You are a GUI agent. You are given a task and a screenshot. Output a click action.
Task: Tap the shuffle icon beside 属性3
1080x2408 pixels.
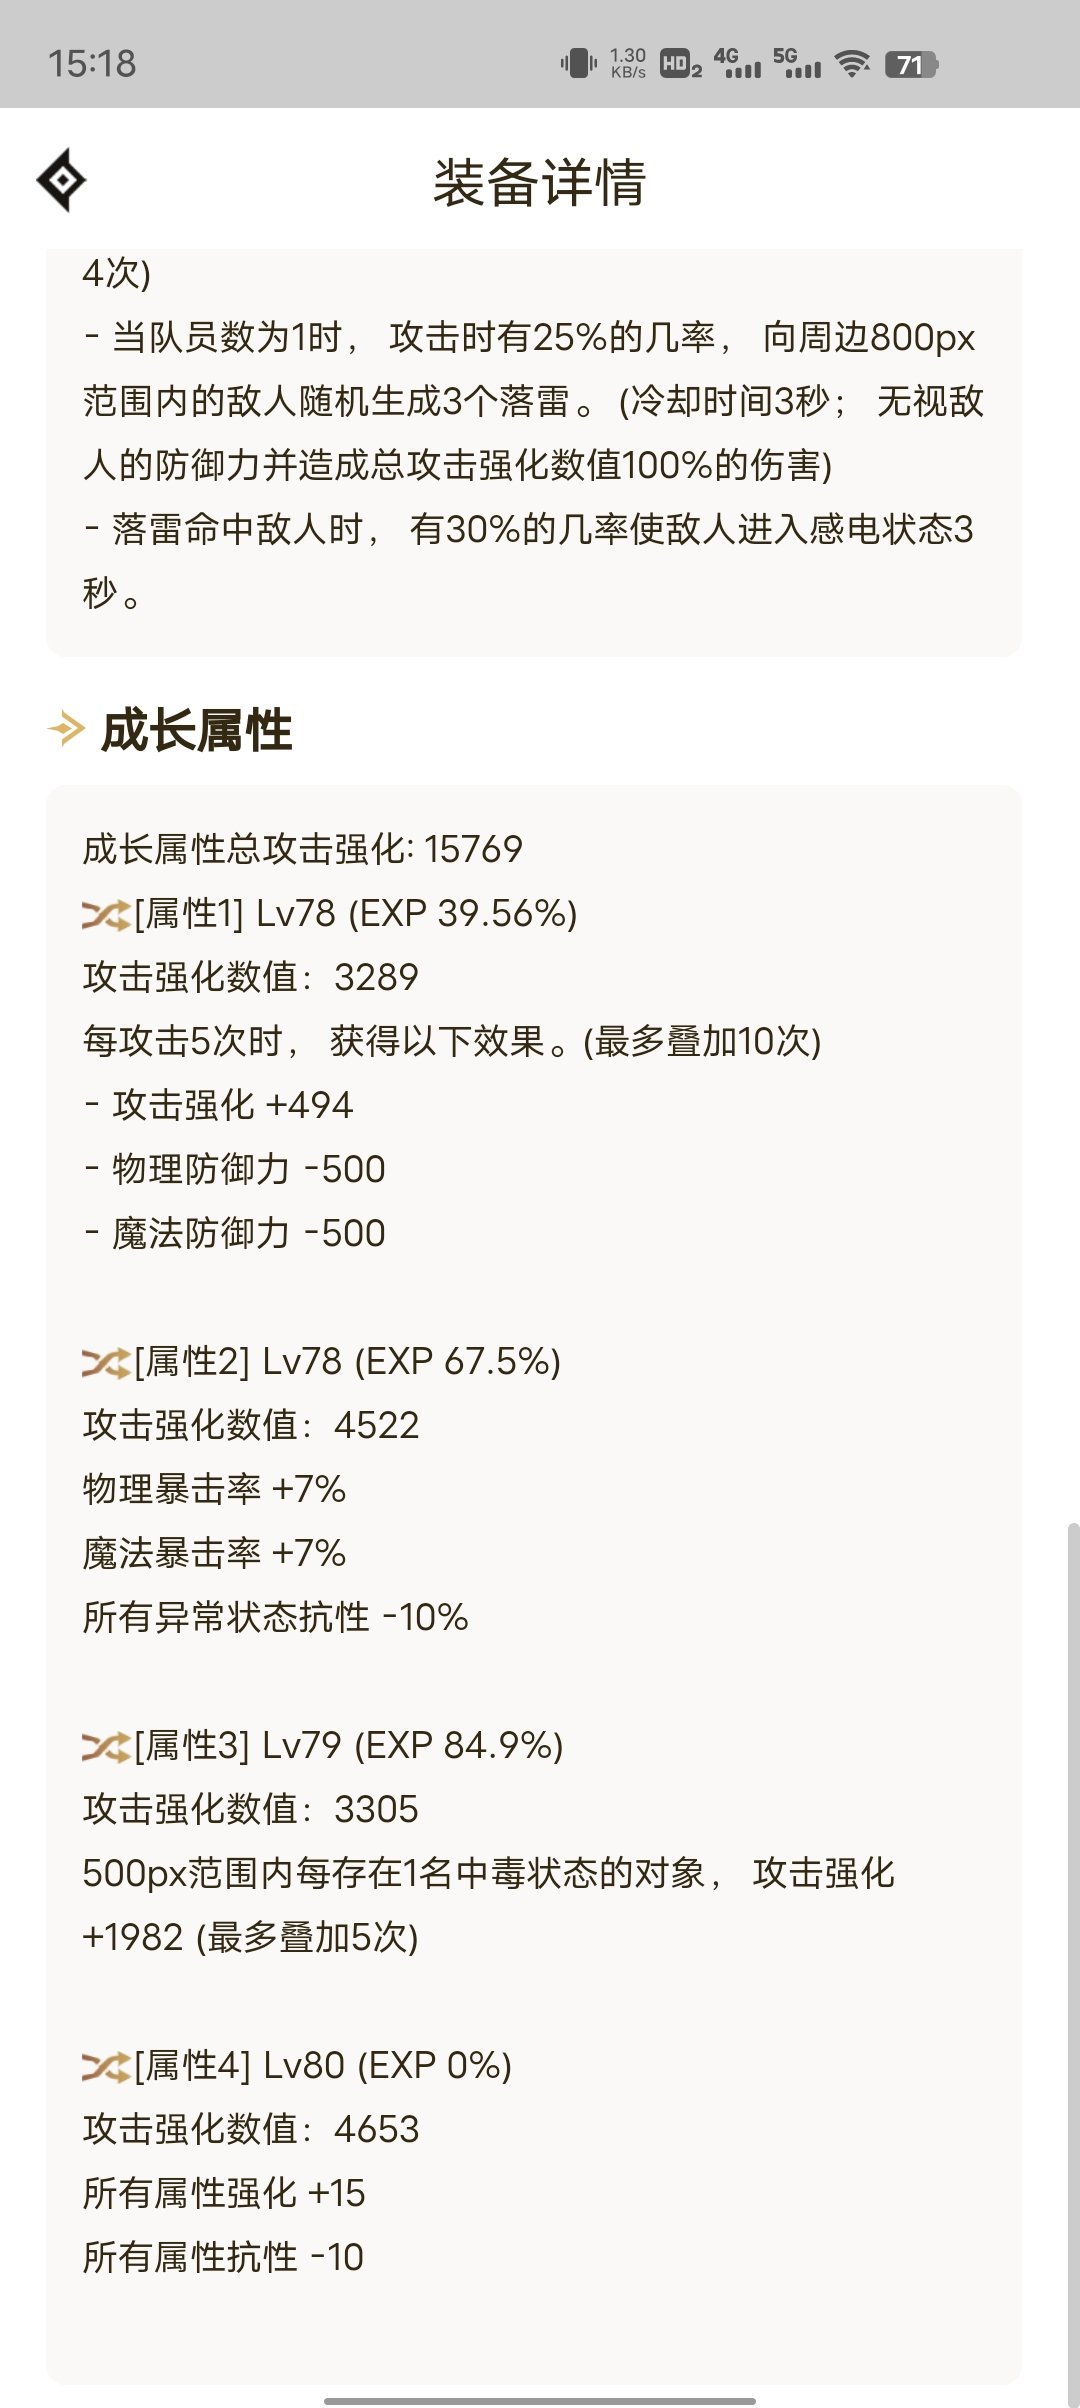(x=106, y=1746)
